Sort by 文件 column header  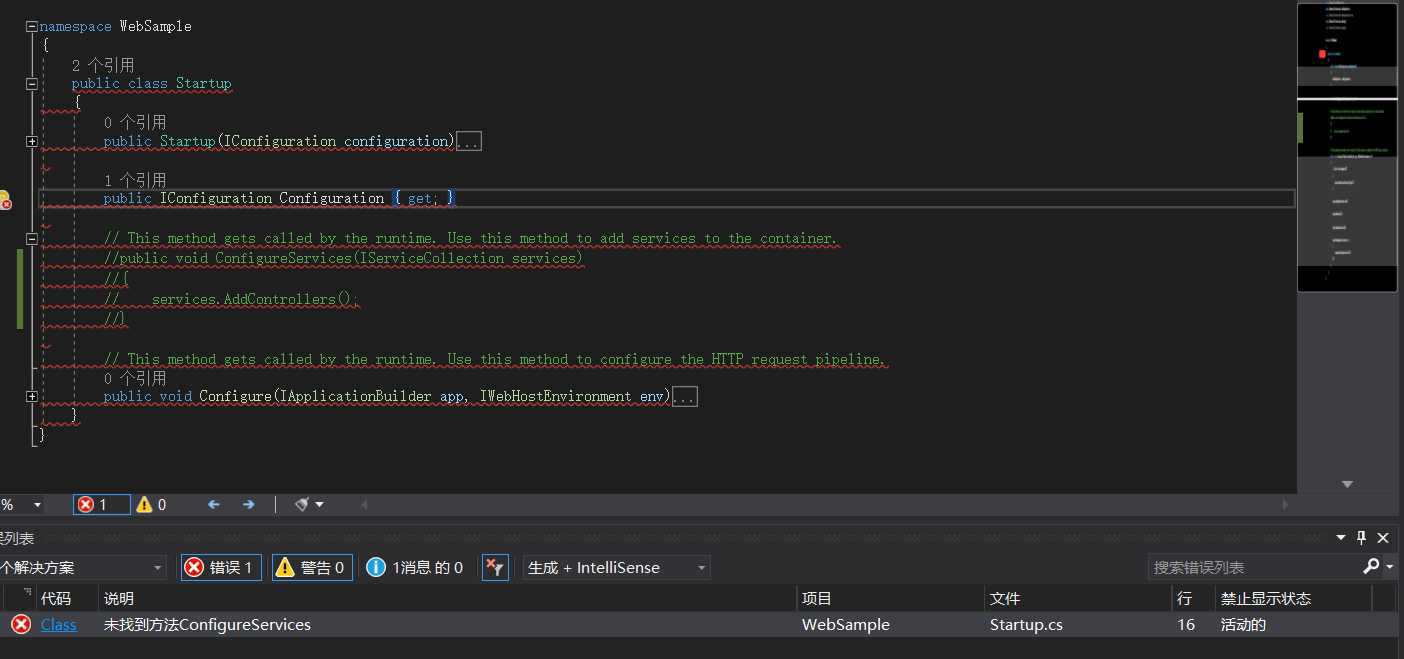(x=1004, y=598)
